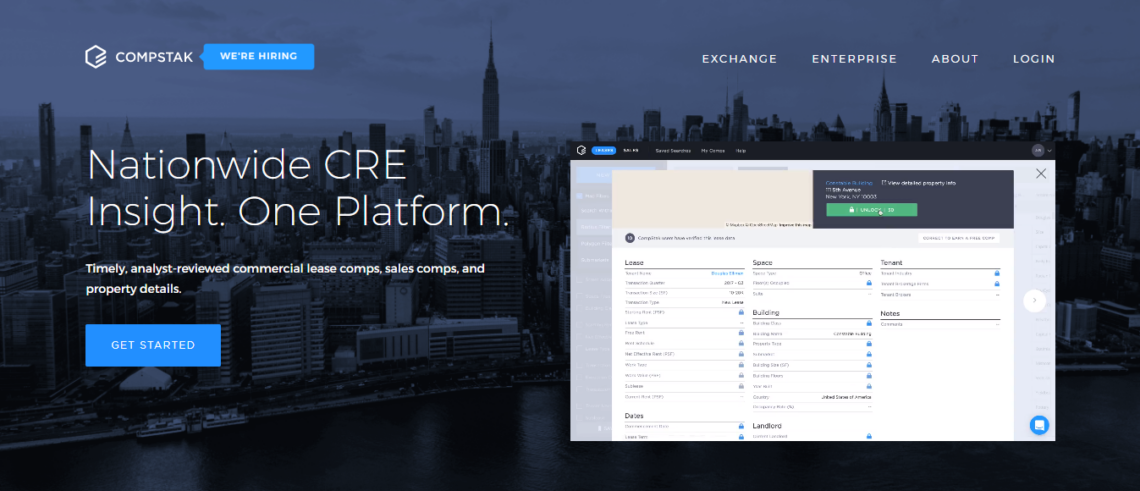
Task: Click lock icon on Building Floors row
Action: coord(869,375)
